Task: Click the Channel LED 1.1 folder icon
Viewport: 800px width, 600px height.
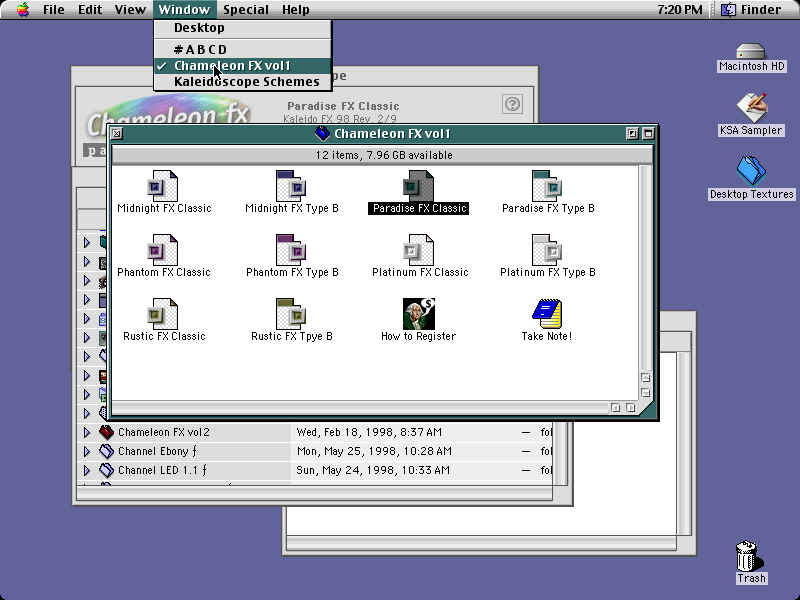Action: 106,470
